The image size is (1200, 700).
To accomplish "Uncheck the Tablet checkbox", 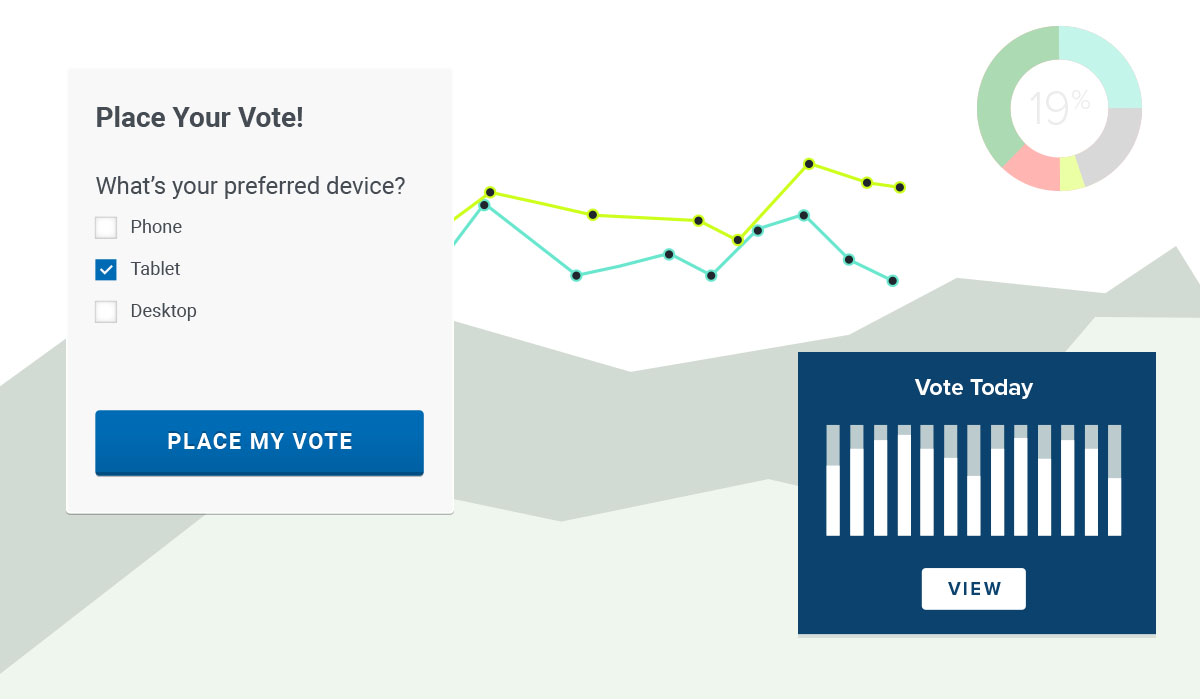I will click(x=106, y=269).
